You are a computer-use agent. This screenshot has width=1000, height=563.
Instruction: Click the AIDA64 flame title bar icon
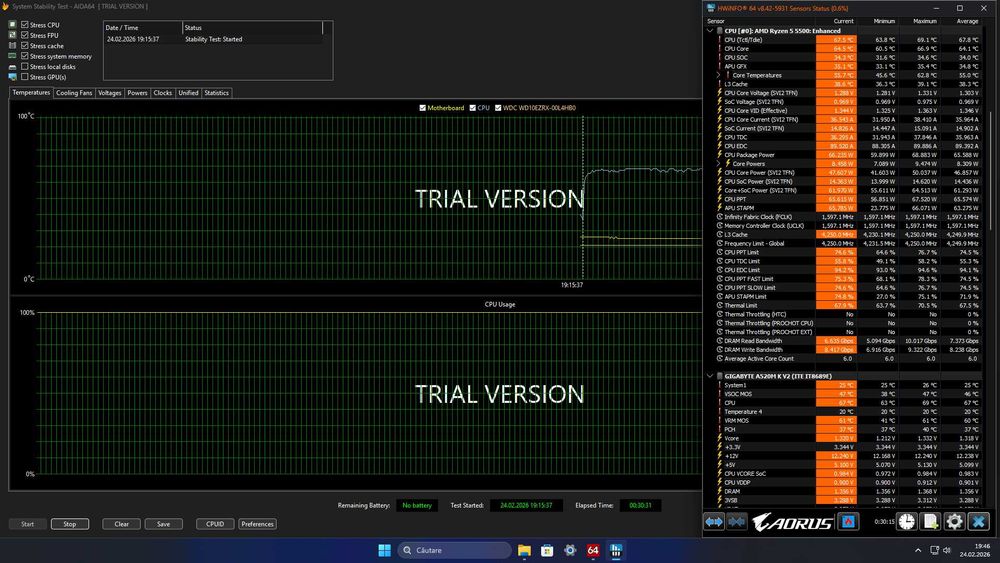[x=6, y=6]
